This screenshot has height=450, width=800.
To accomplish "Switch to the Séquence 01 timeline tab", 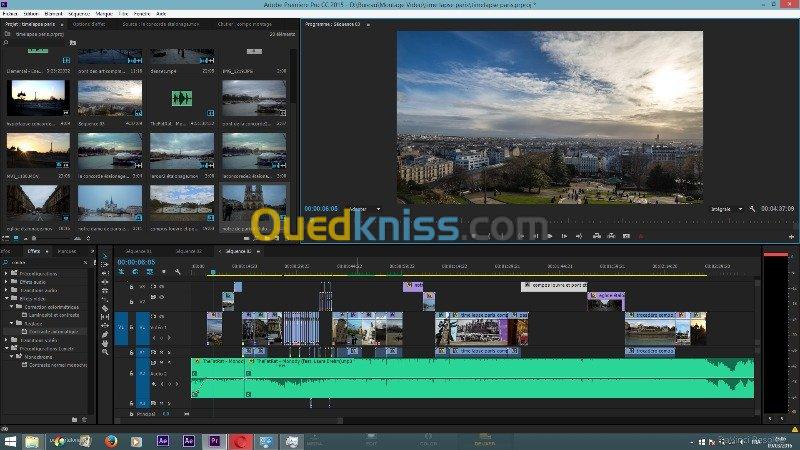I will coord(139,251).
